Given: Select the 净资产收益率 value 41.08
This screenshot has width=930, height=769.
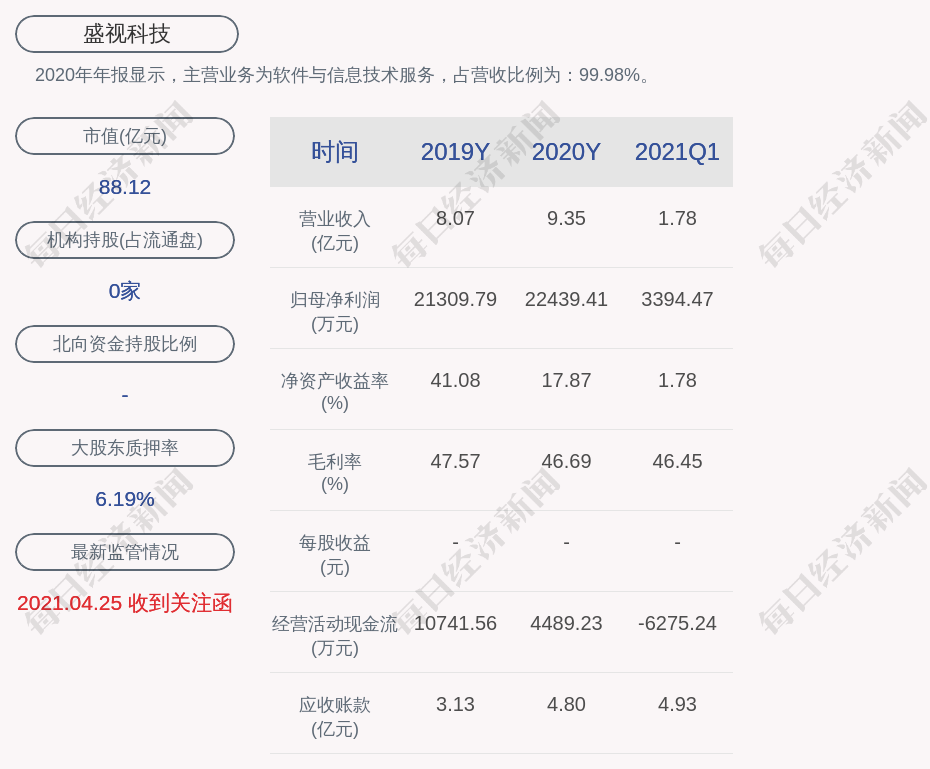Looking at the screenshot, I should (456, 380).
